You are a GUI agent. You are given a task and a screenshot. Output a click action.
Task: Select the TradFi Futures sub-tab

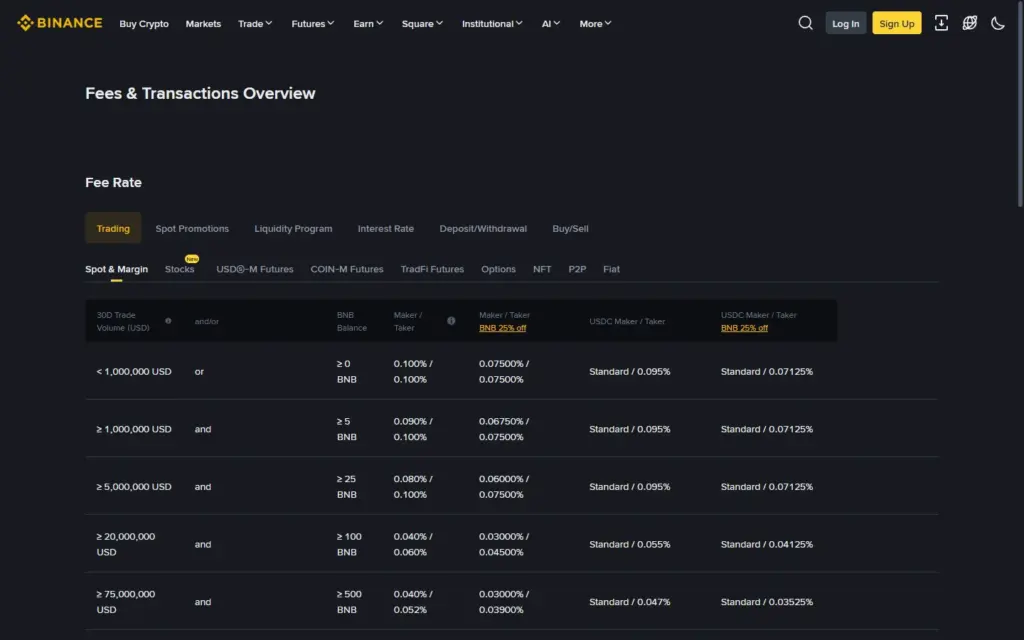pos(432,269)
